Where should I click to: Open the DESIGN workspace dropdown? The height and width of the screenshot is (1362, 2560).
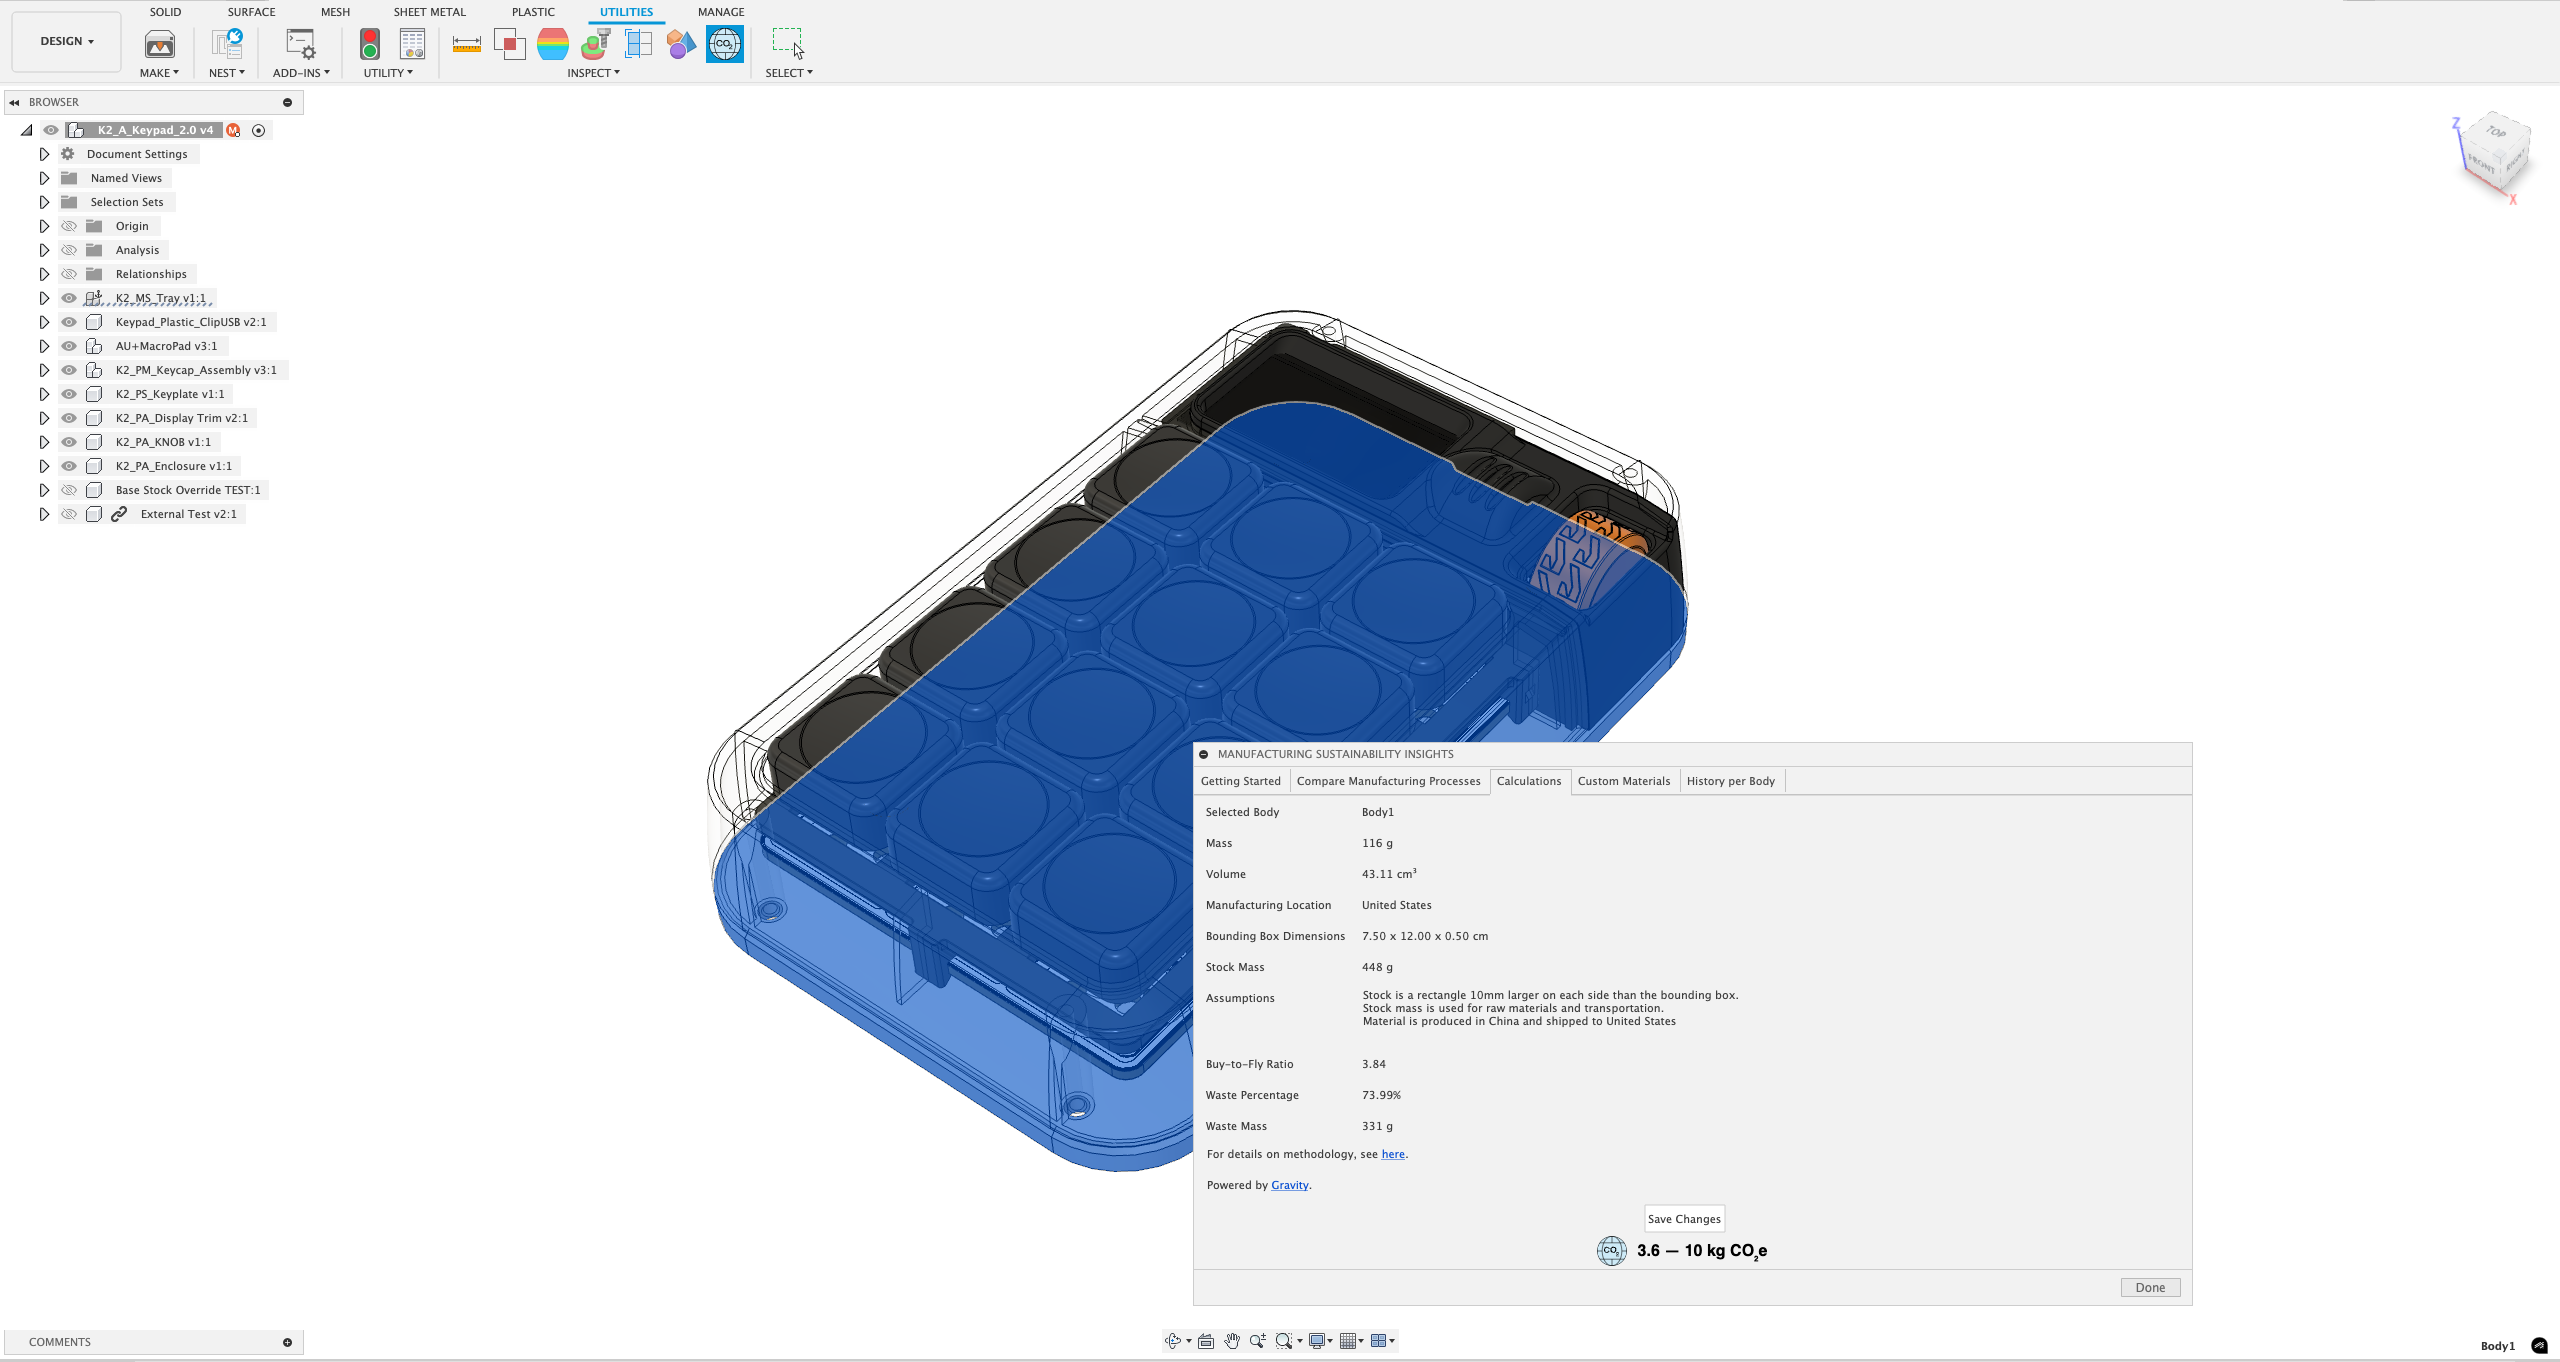pos(67,41)
